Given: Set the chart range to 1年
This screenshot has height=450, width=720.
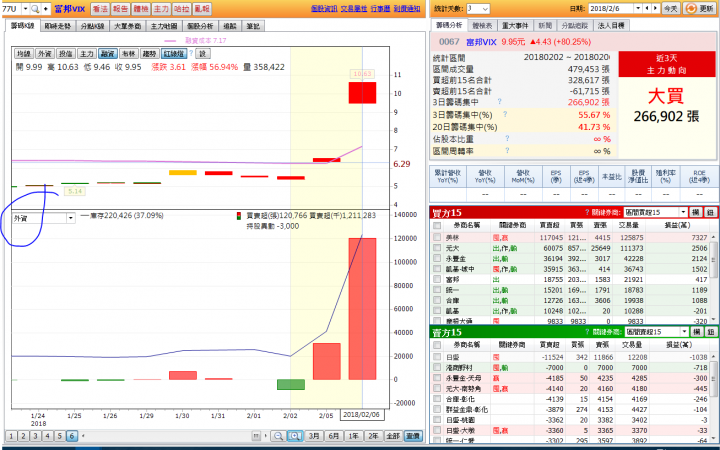Looking at the screenshot, I should [x=354, y=436].
